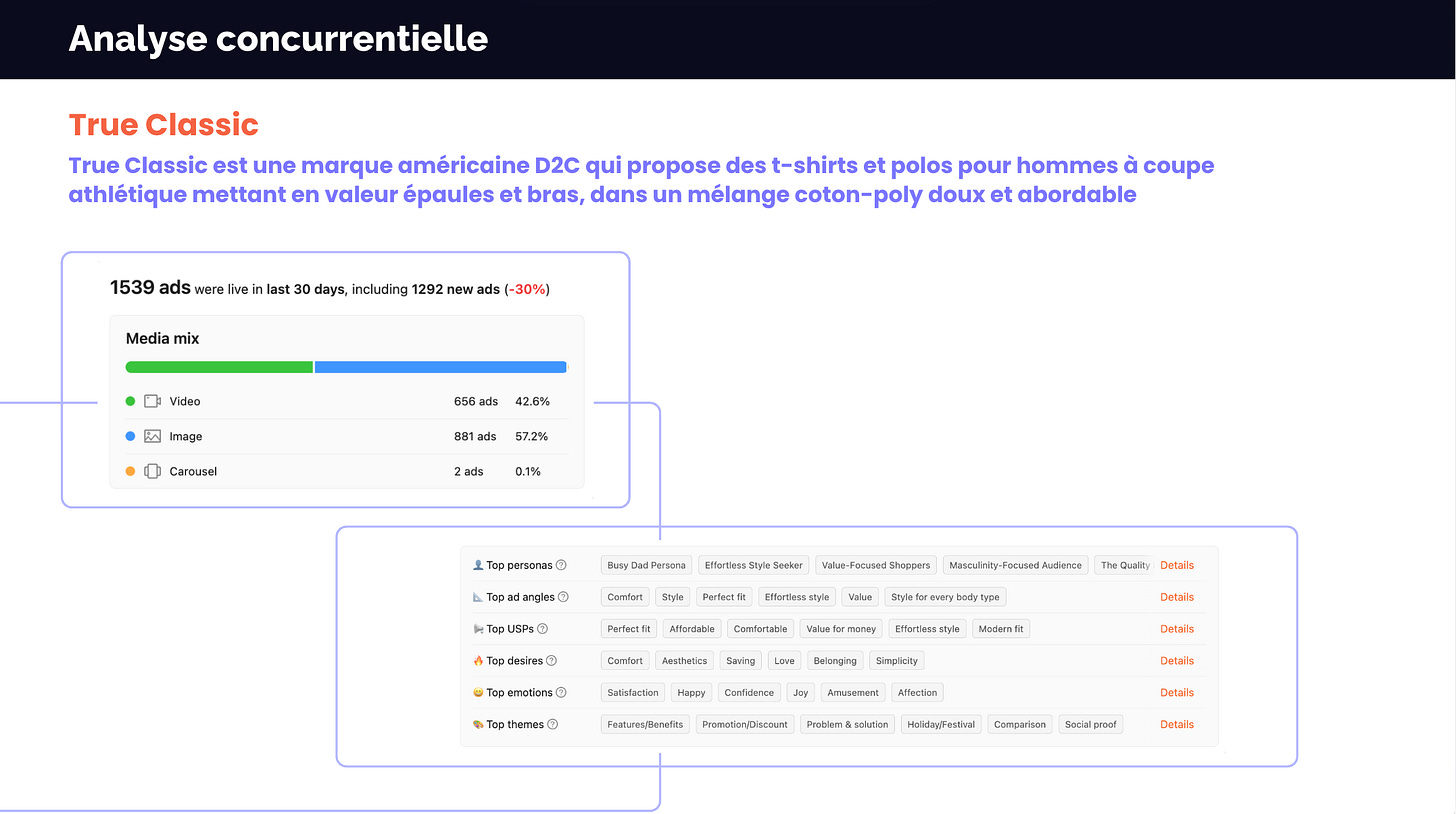Open Details for Top desires
The height and width of the screenshot is (814, 1456).
1177,661
